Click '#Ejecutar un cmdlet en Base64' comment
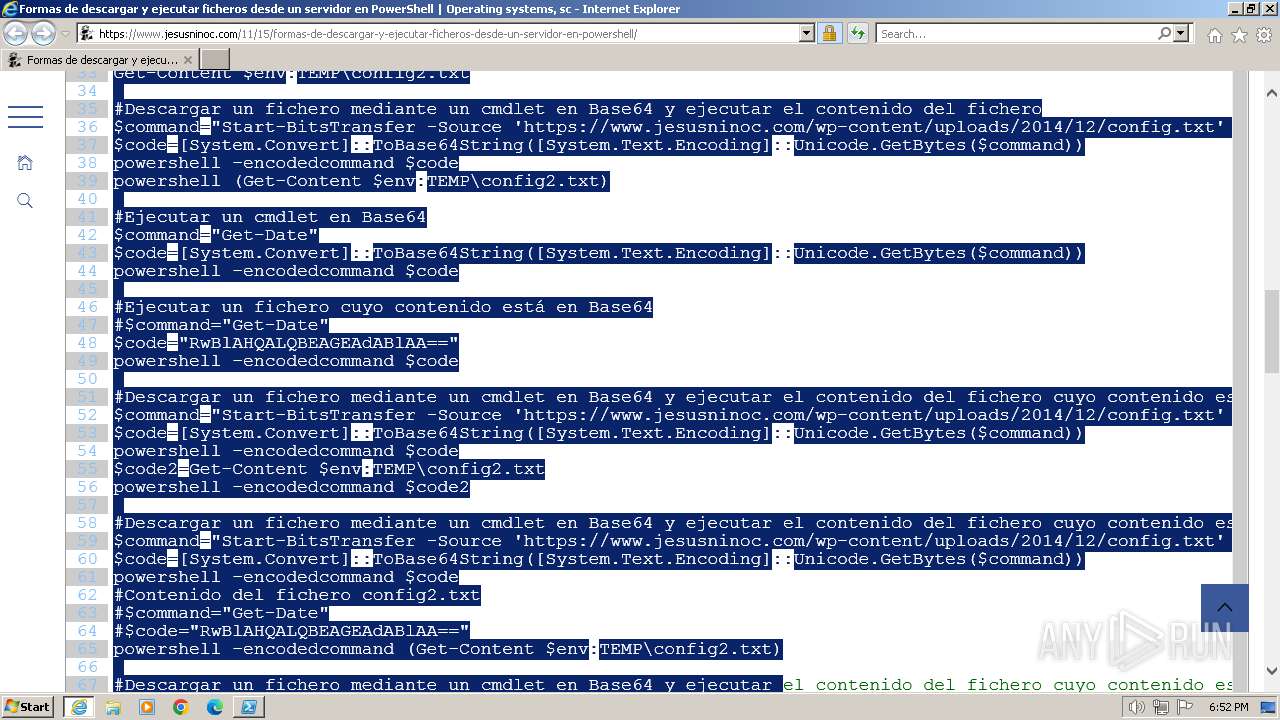1280x720 pixels. 270,217
